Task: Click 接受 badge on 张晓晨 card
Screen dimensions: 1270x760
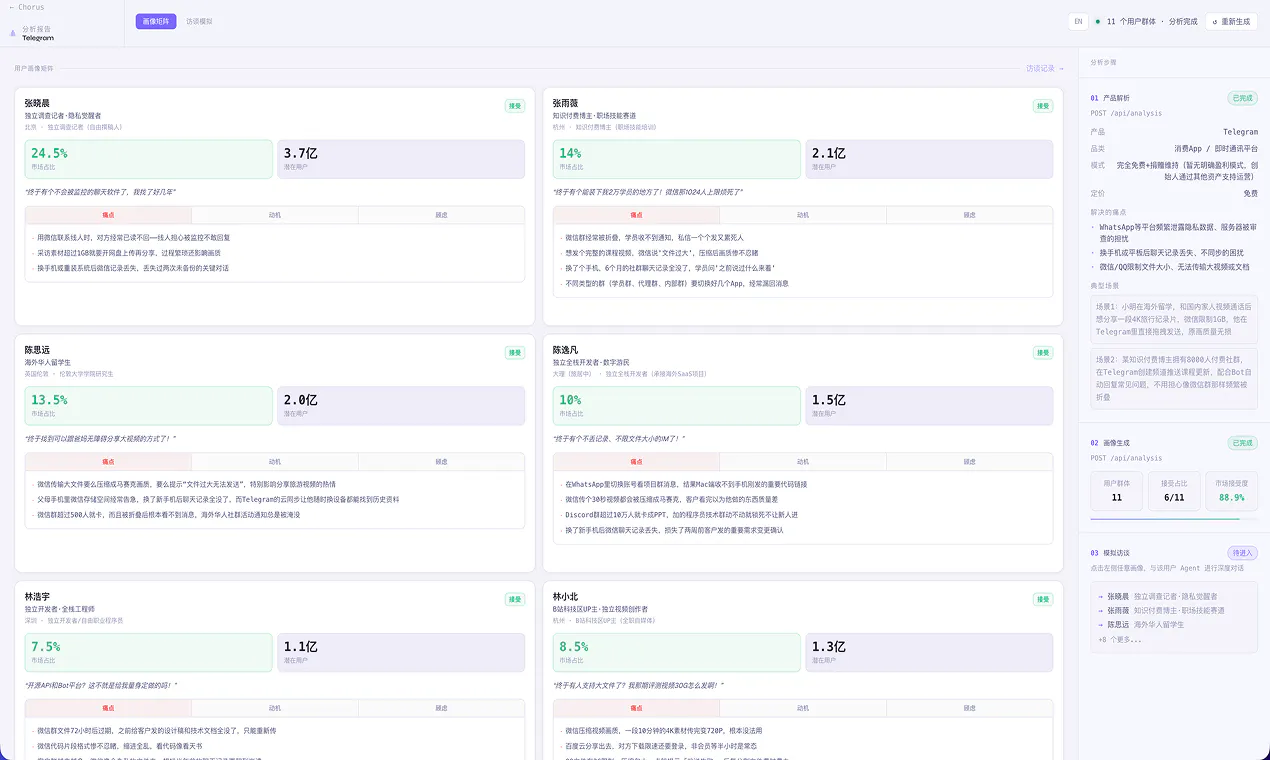Action: [x=514, y=106]
